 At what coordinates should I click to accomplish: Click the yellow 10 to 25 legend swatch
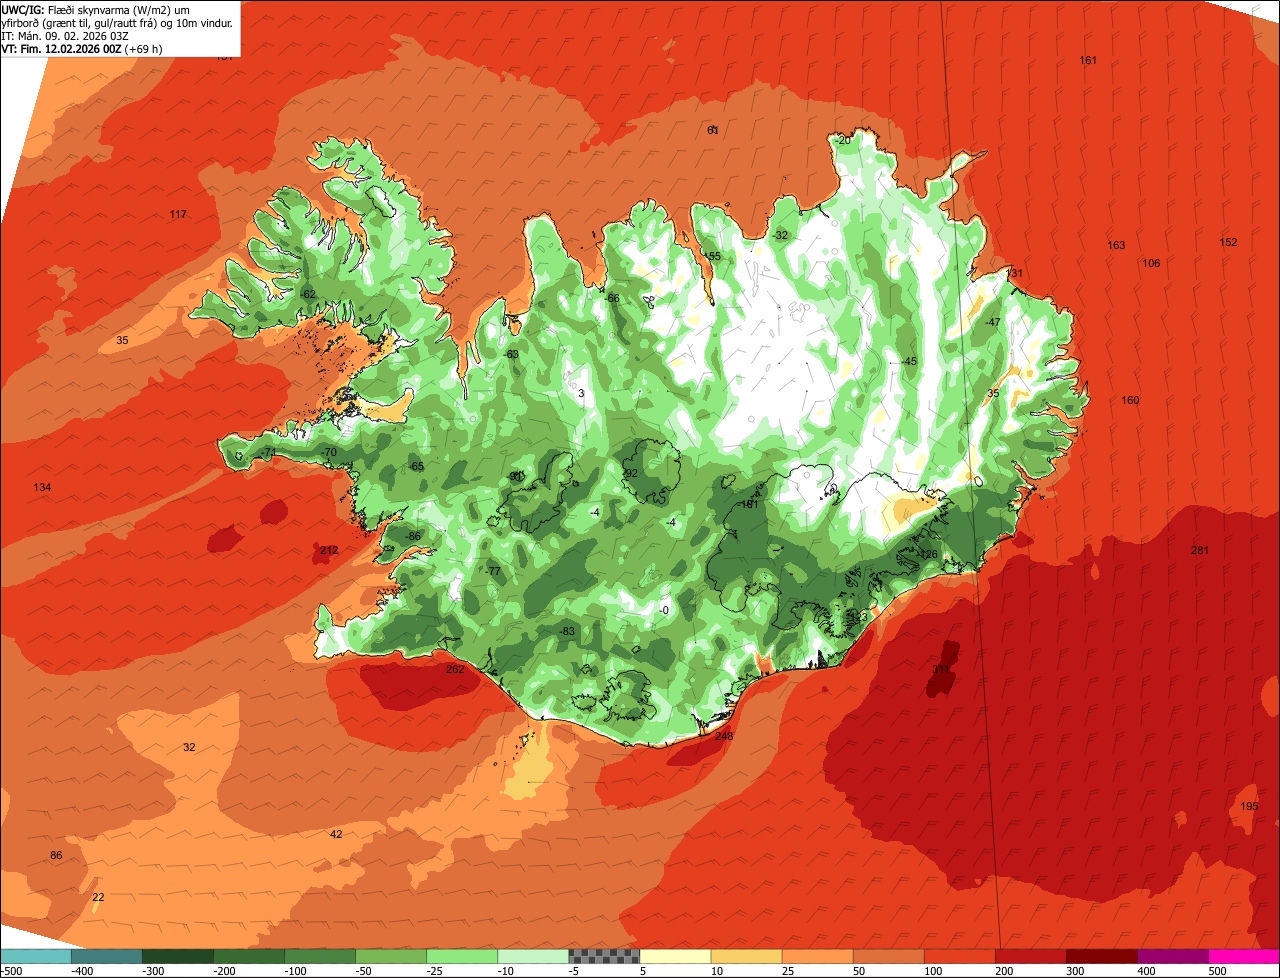746,956
